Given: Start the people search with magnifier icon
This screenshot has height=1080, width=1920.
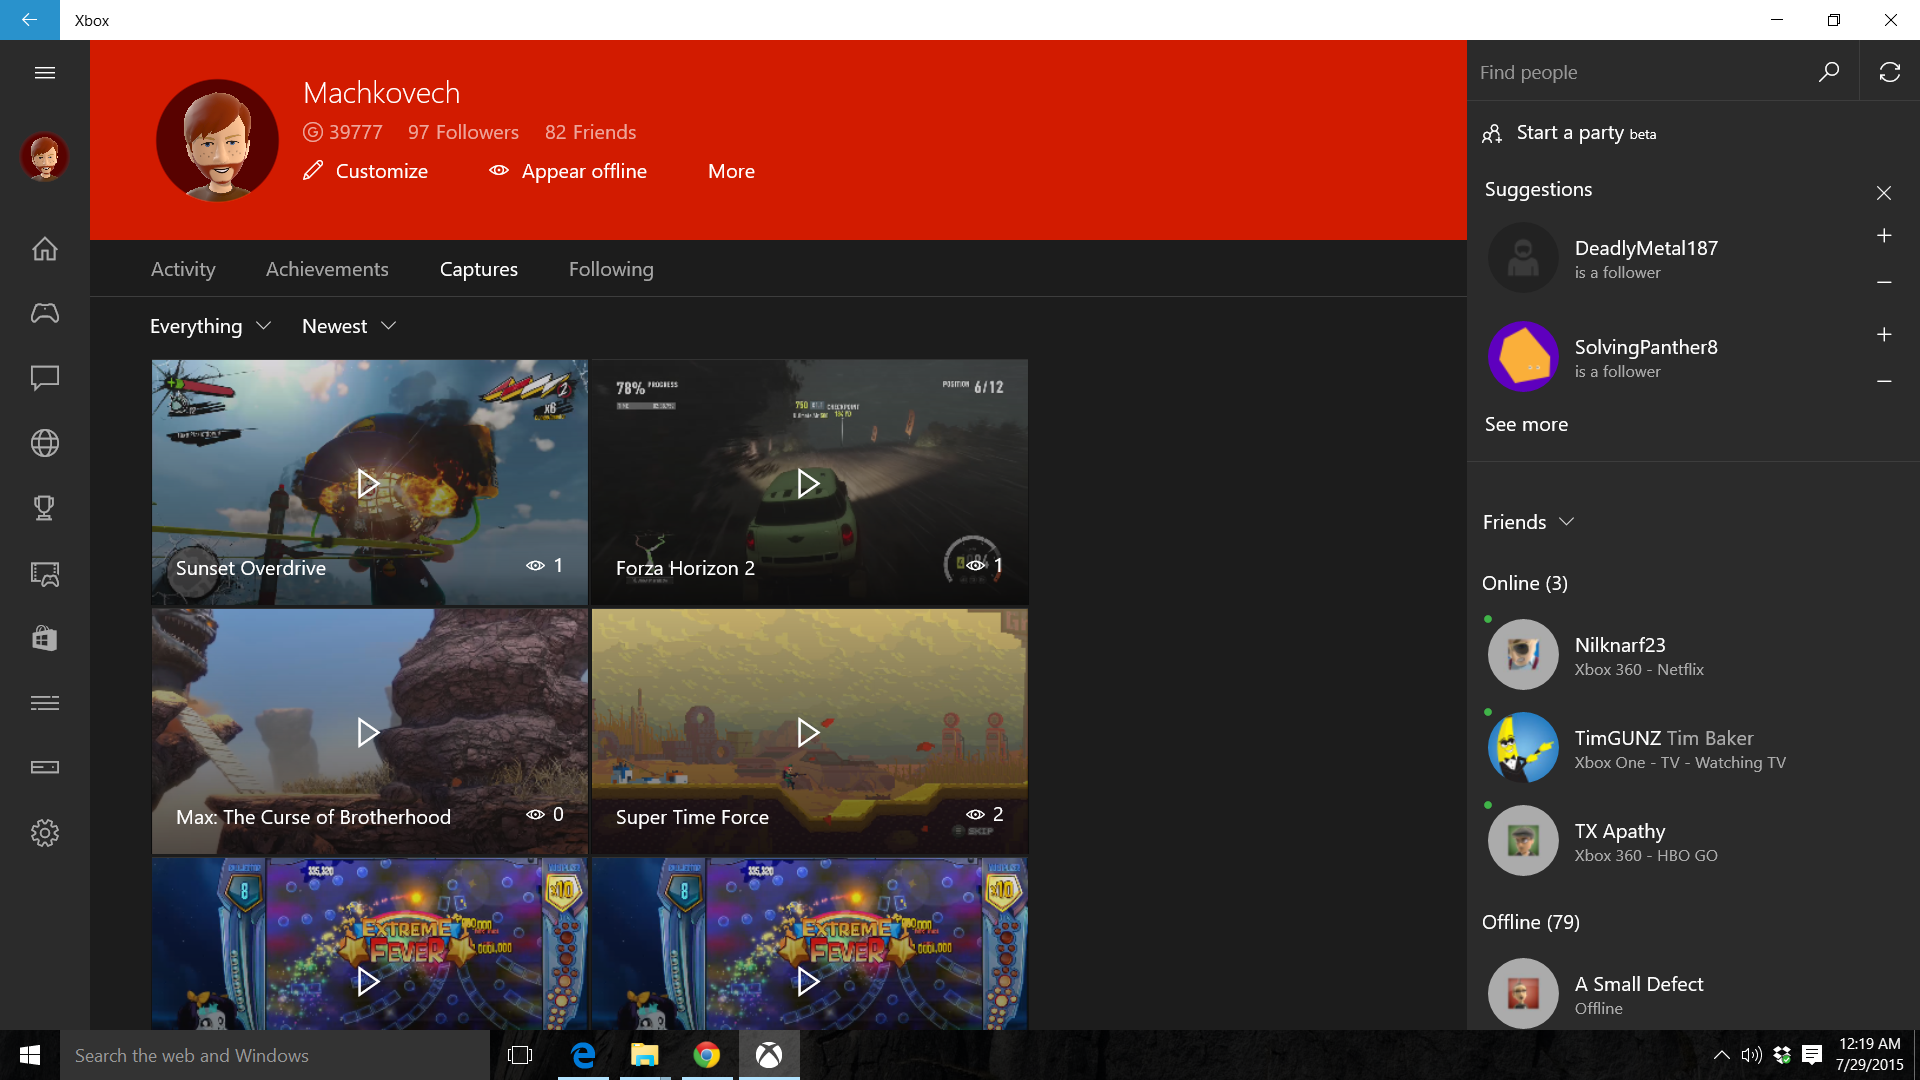Looking at the screenshot, I should (x=1829, y=71).
